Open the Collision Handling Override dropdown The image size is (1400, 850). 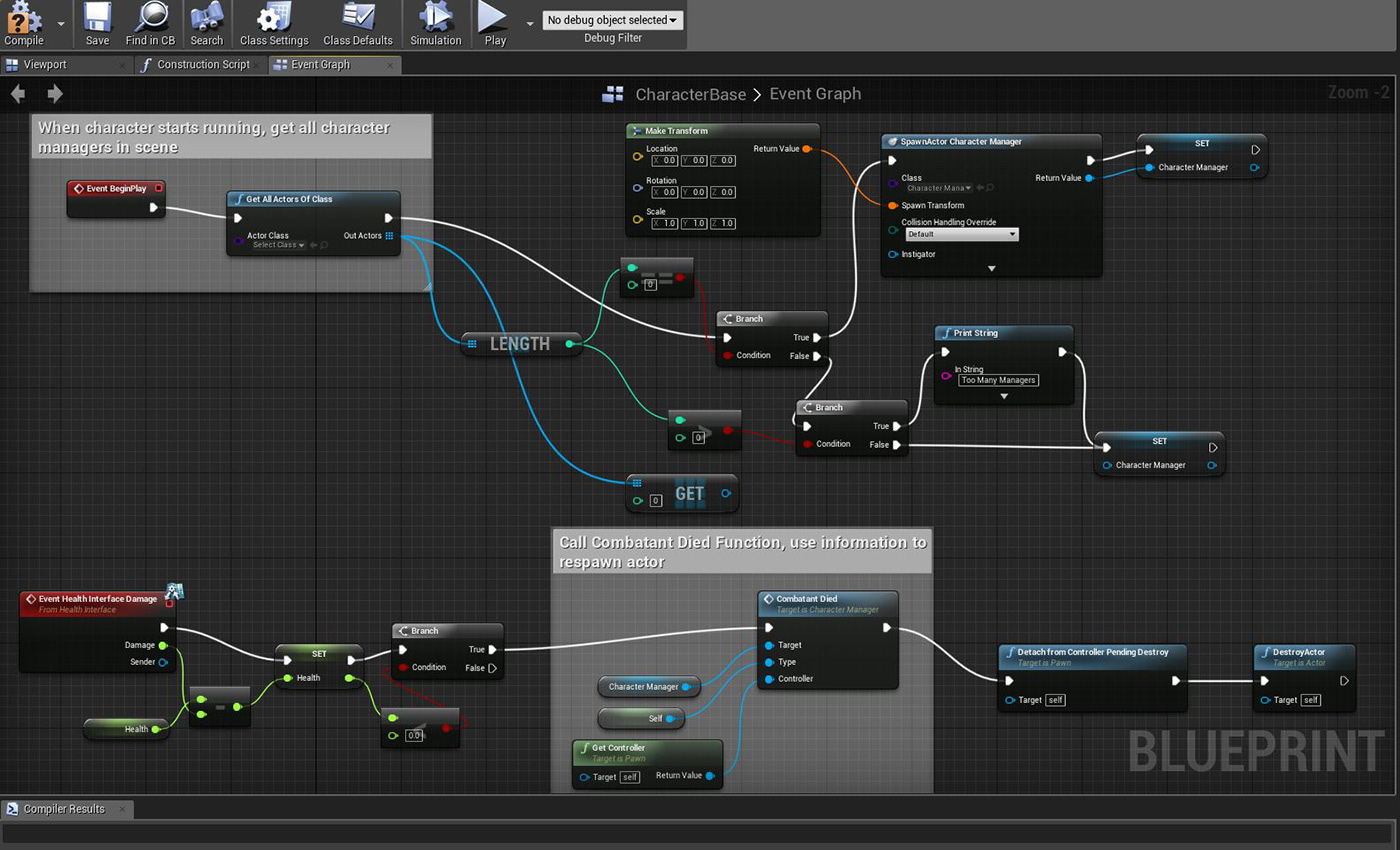click(x=960, y=234)
